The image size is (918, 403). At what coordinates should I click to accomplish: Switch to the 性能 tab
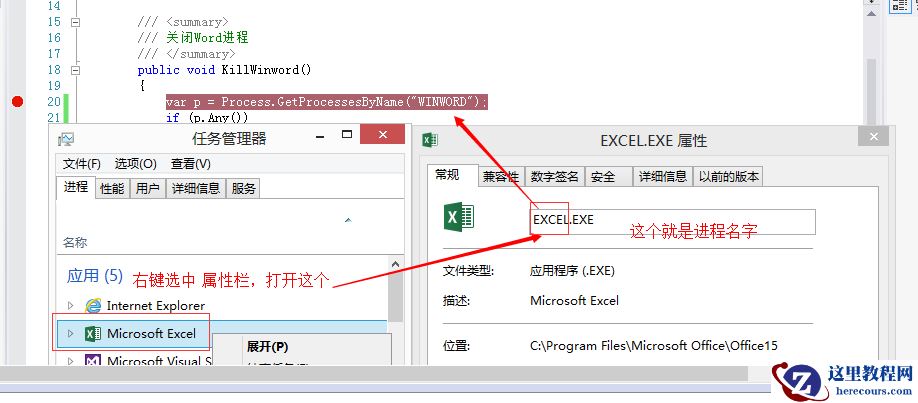112,188
